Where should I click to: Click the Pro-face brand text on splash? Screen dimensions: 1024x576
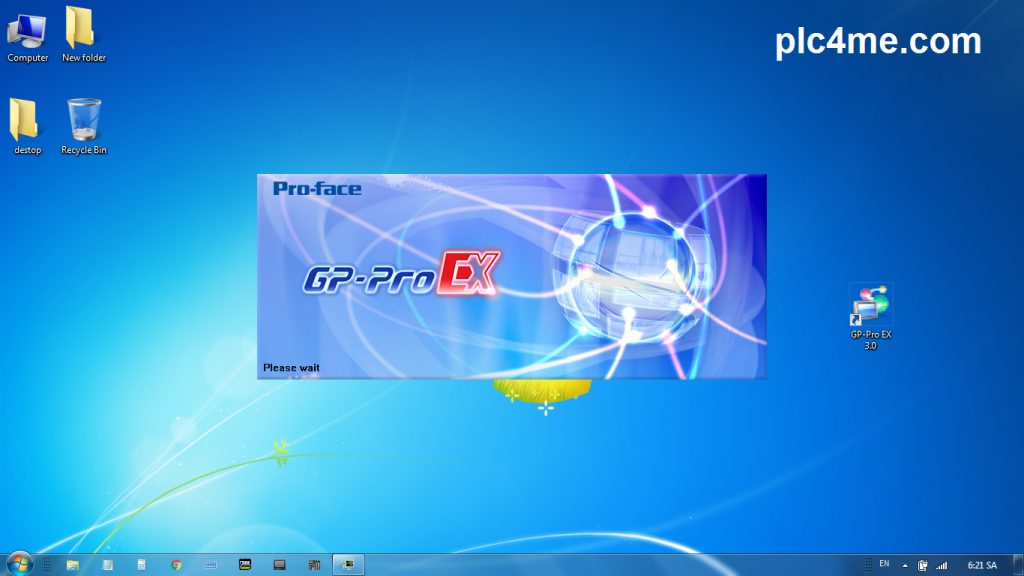(317, 188)
